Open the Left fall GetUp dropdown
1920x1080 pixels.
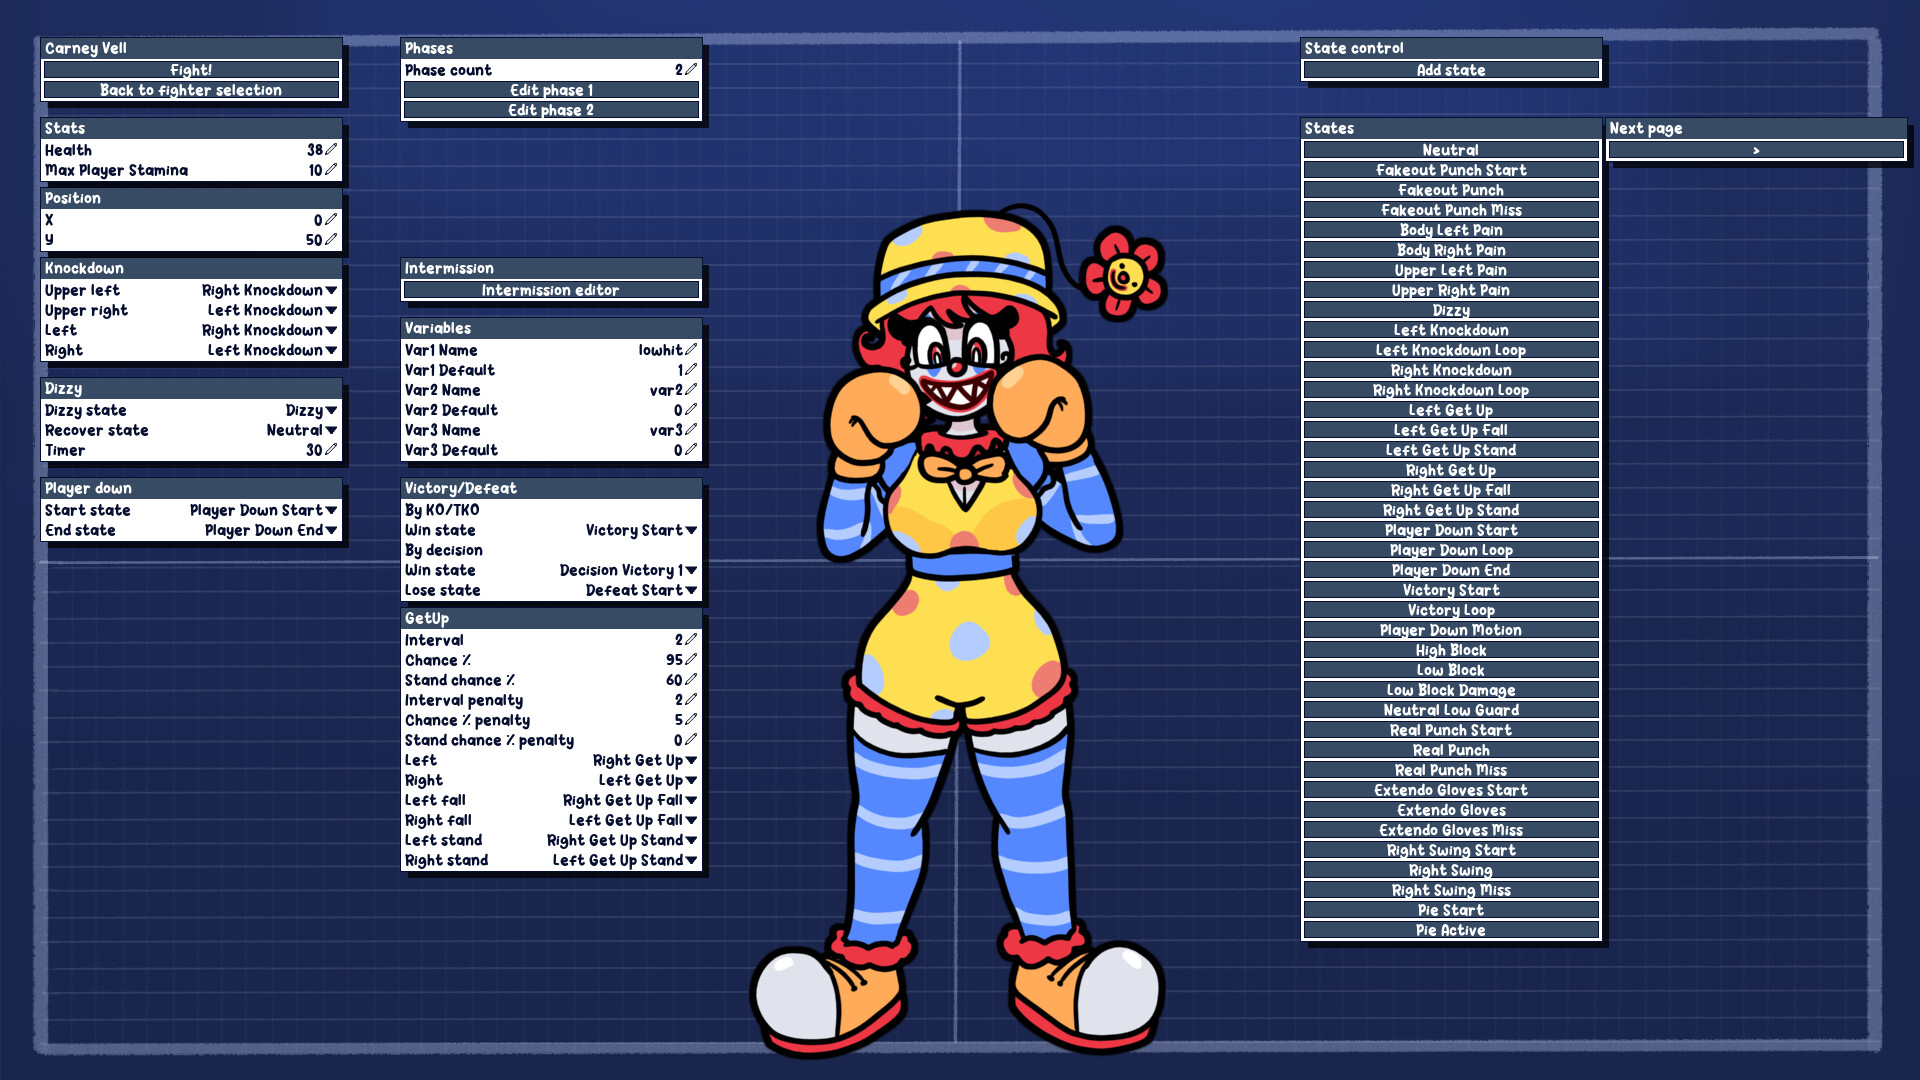(x=691, y=800)
